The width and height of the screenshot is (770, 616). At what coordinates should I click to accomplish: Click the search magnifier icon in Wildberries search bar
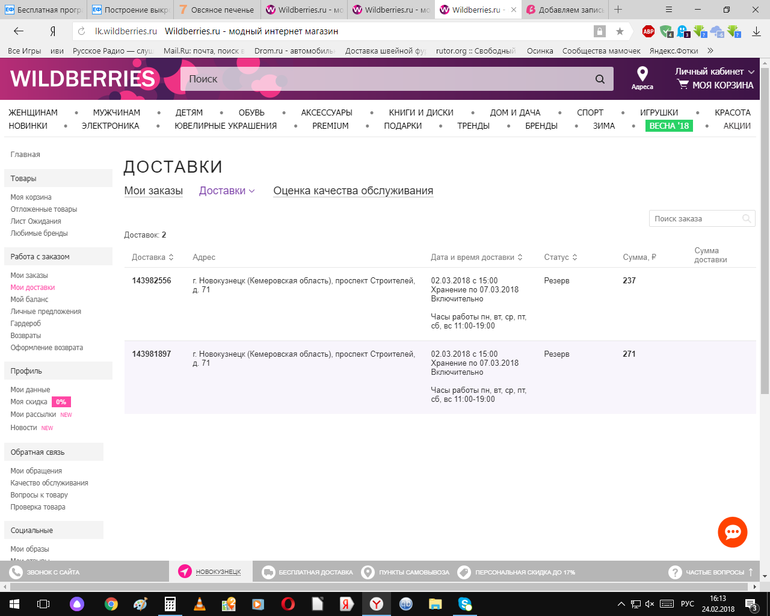(x=600, y=78)
